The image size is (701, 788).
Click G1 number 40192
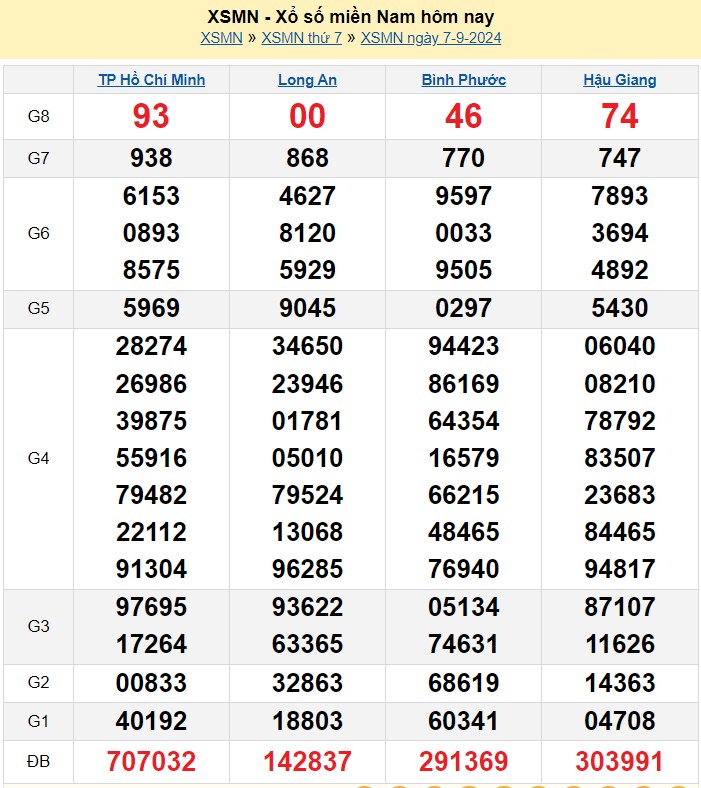pos(151,721)
